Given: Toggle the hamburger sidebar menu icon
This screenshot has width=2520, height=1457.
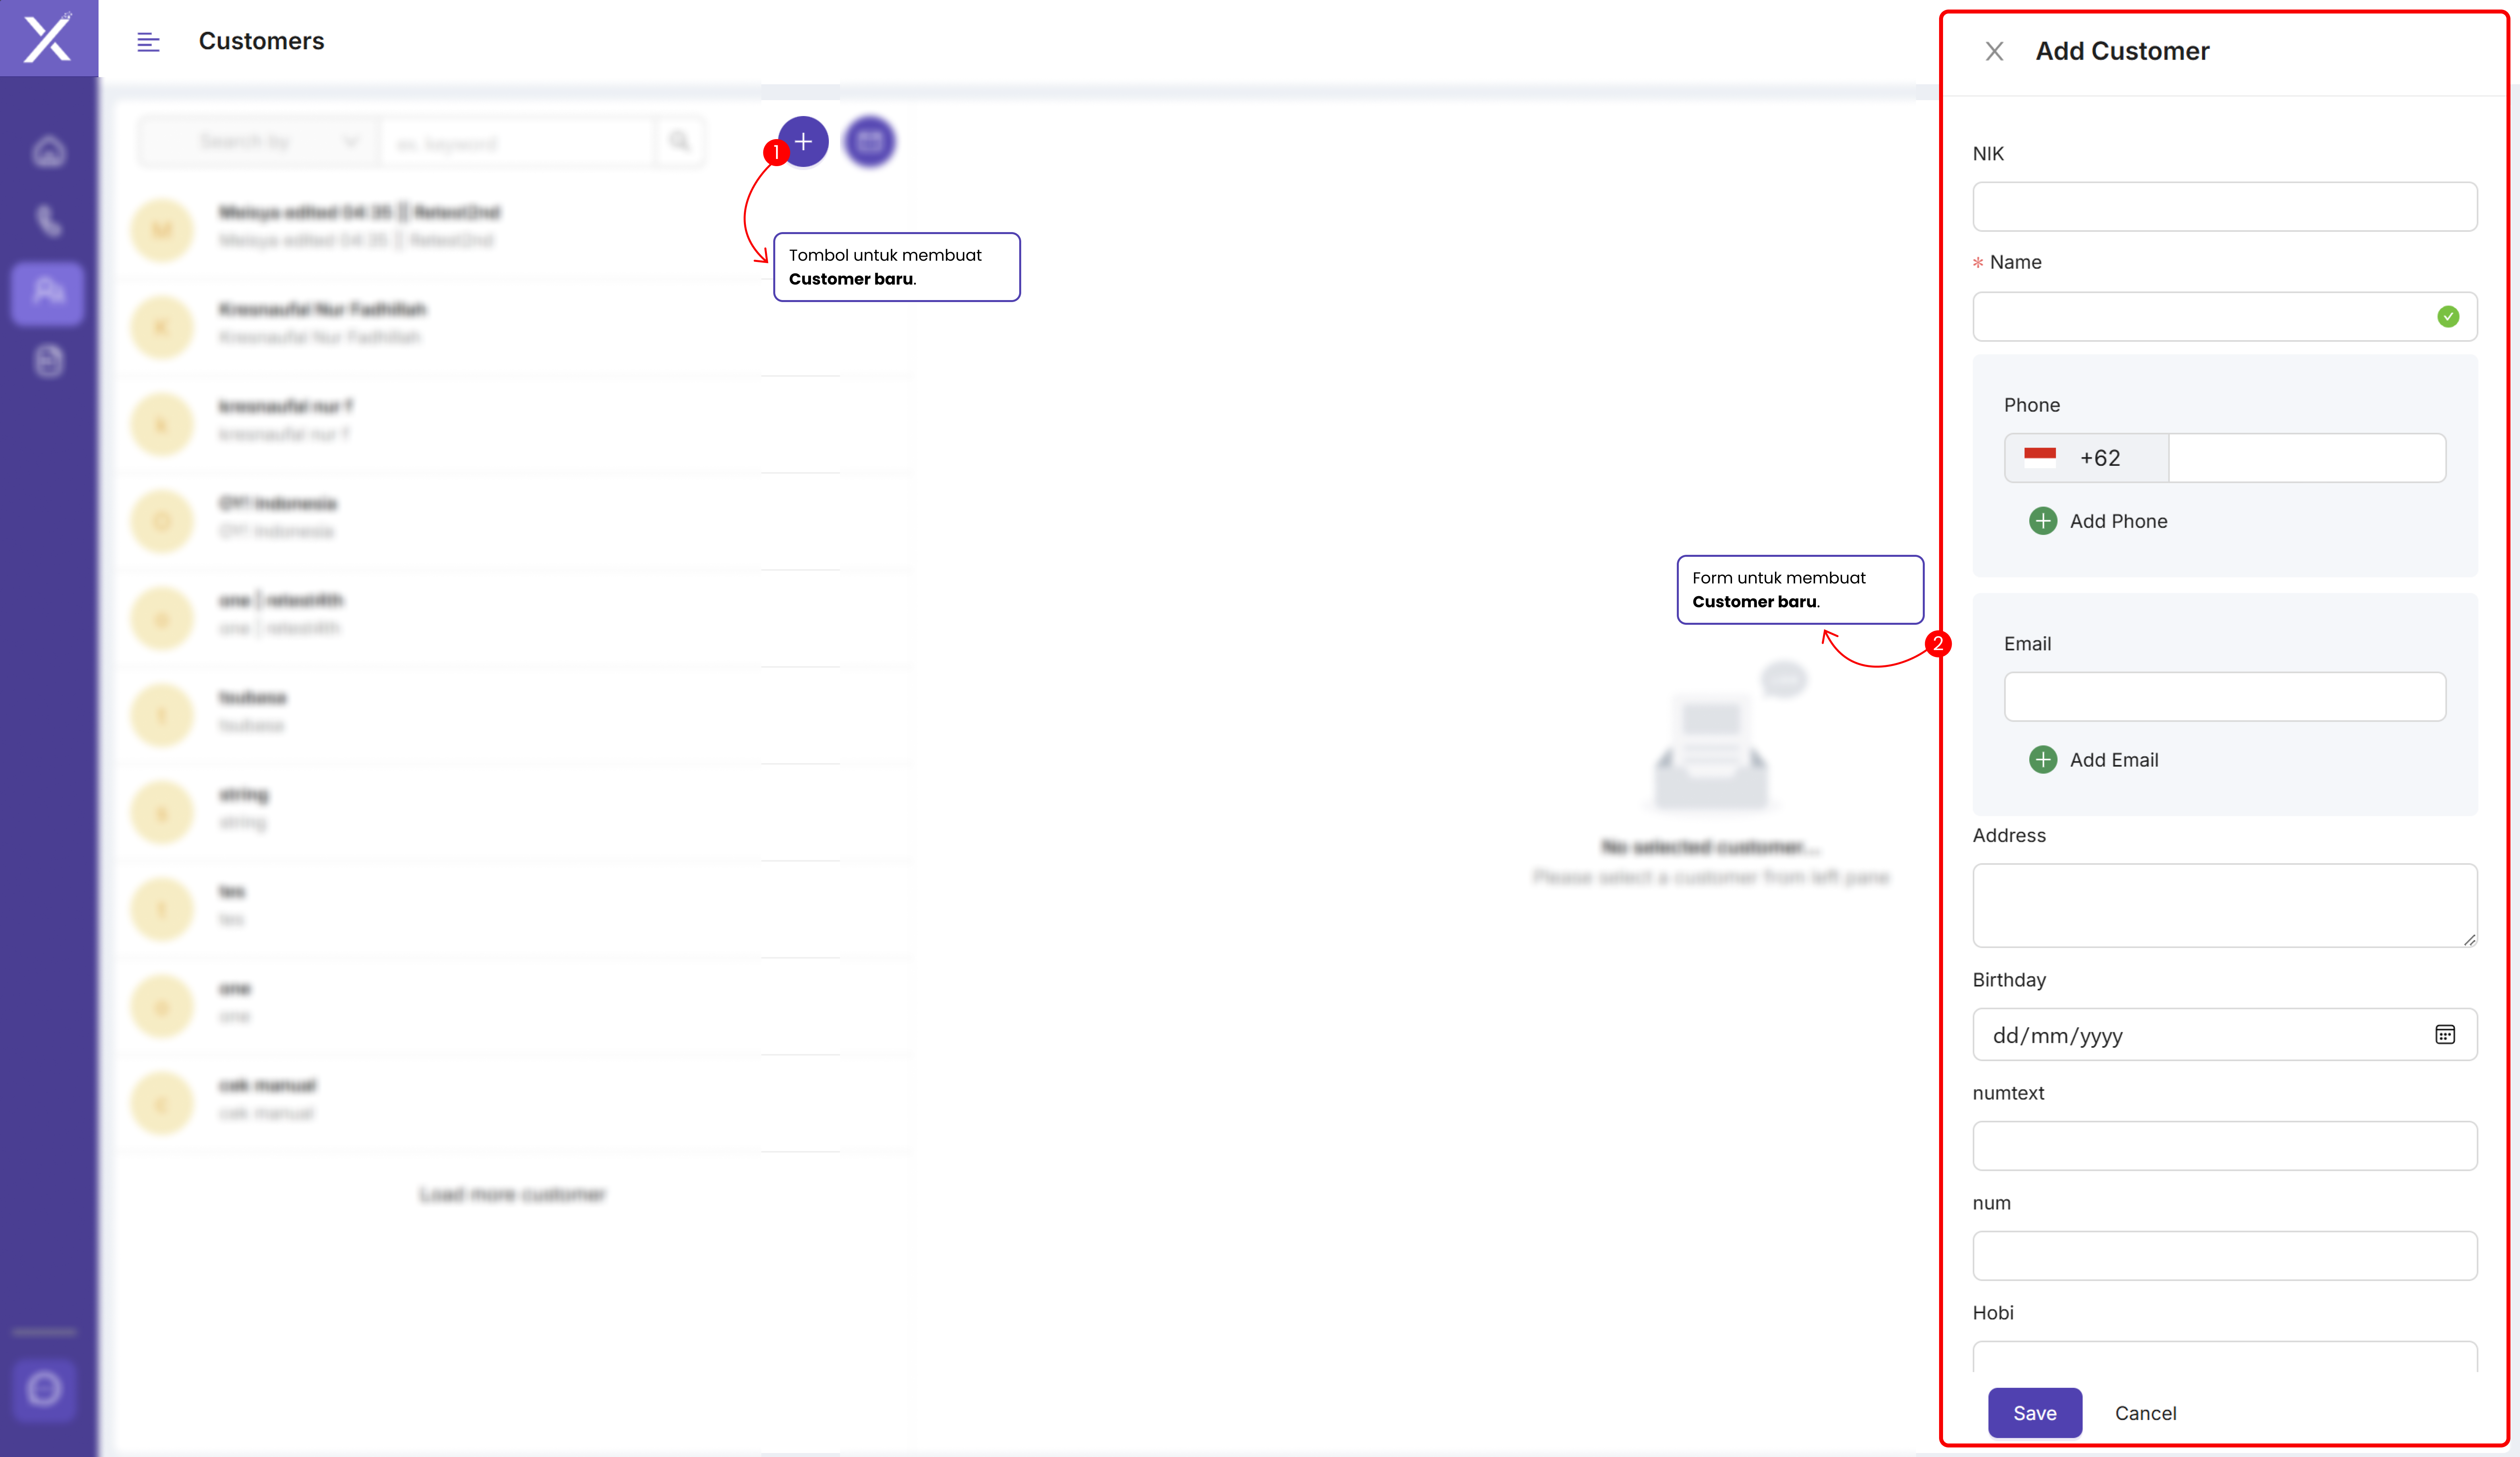Looking at the screenshot, I should 148,42.
